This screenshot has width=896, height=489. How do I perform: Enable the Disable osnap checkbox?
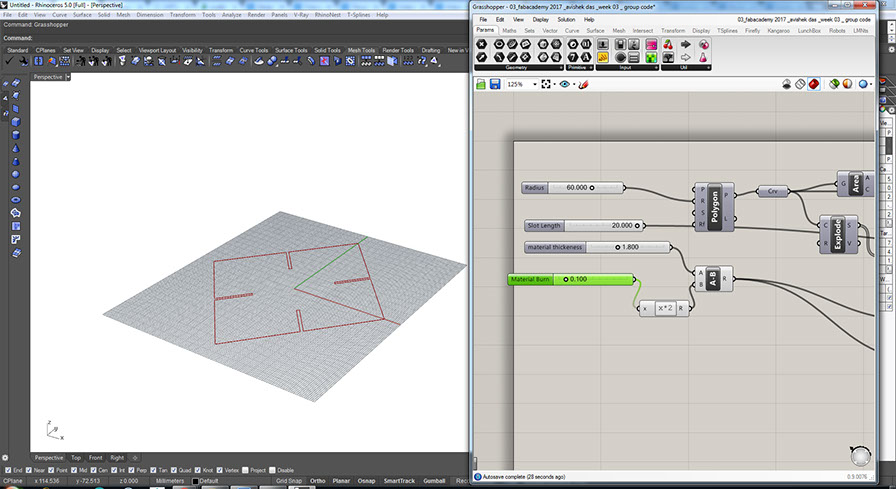[272, 470]
